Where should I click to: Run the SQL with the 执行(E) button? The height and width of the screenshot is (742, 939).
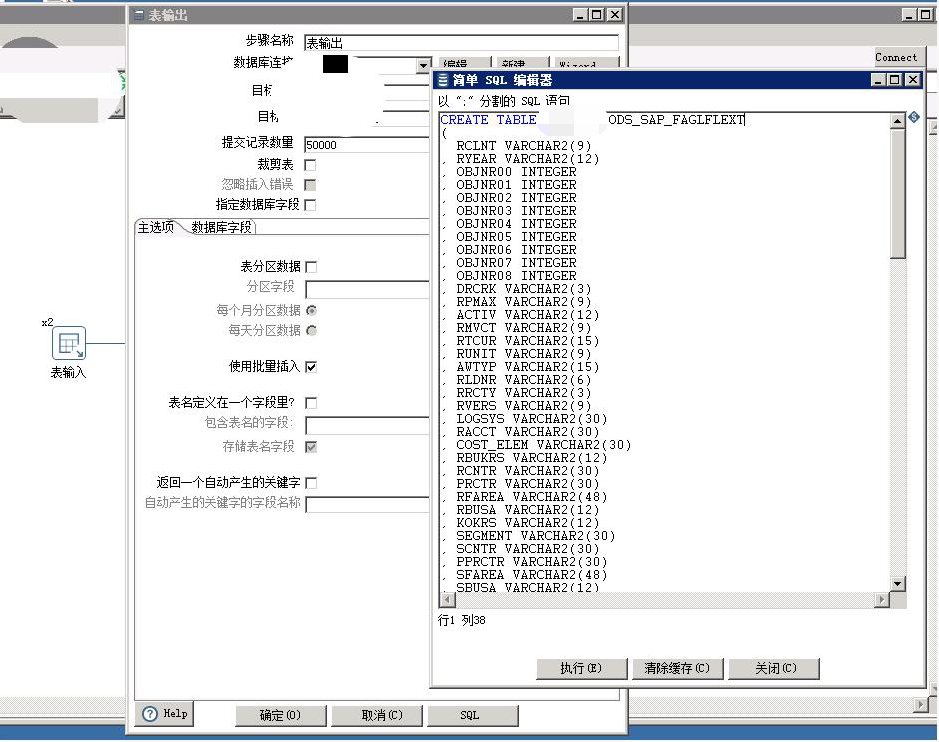pos(581,668)
